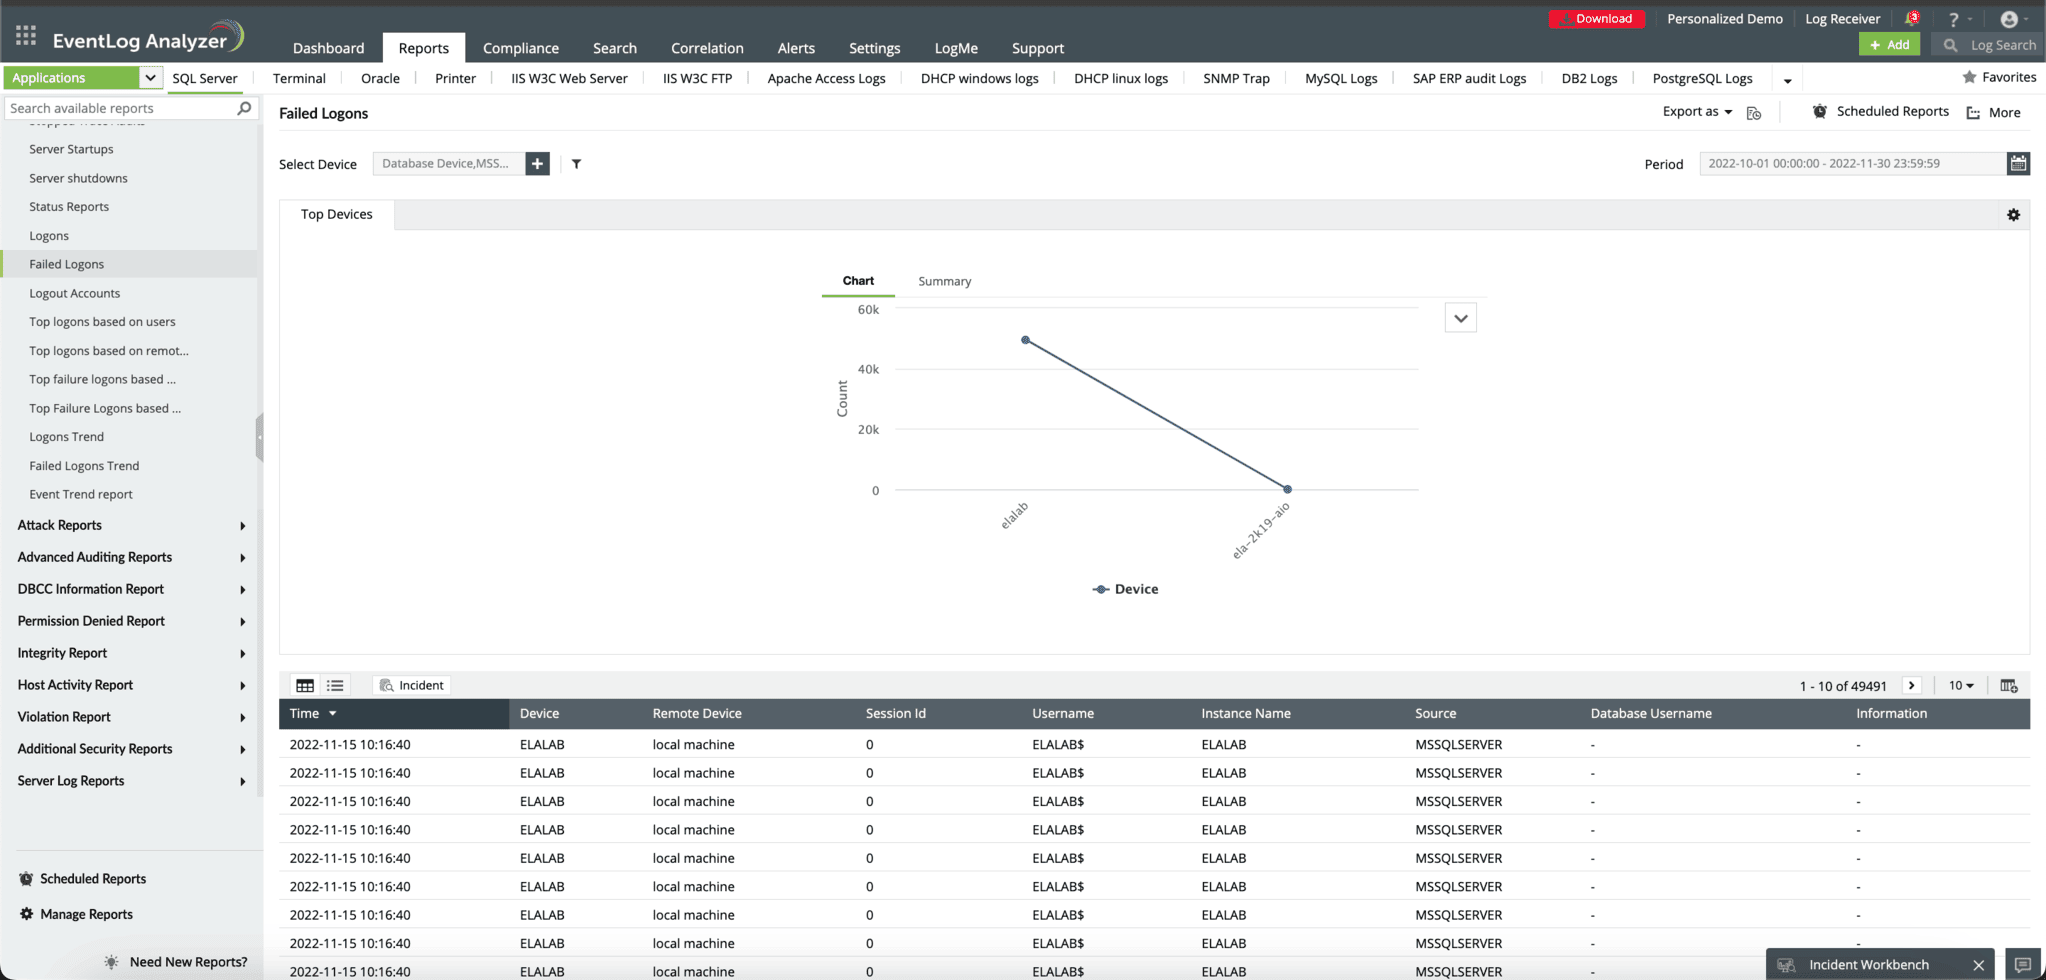The height and width of the screenshot is (980, 2046).
Task: Open the Alerts tab
Action: (796, 48)
